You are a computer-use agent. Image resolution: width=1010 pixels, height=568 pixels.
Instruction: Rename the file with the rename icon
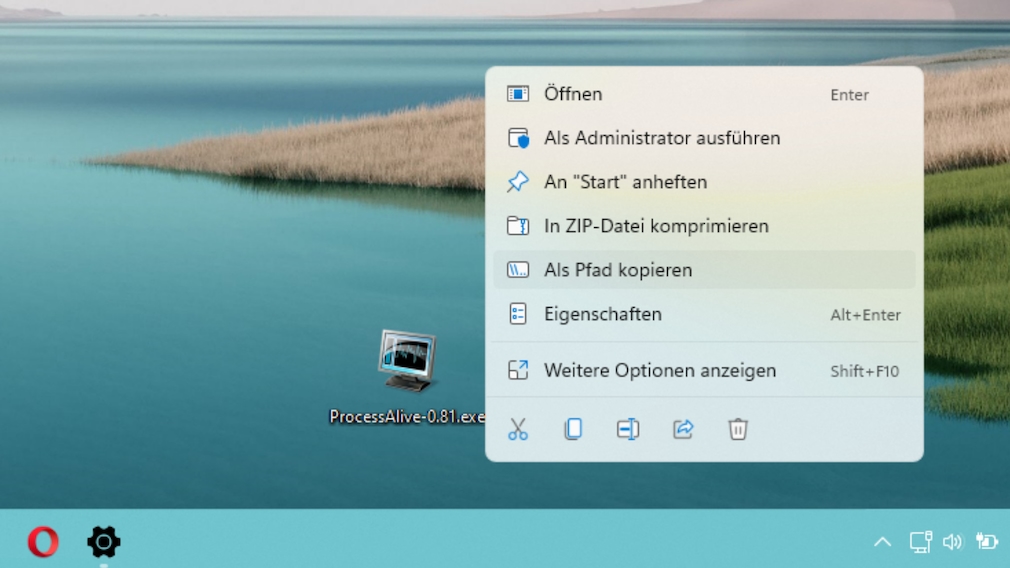click(628, 429)
